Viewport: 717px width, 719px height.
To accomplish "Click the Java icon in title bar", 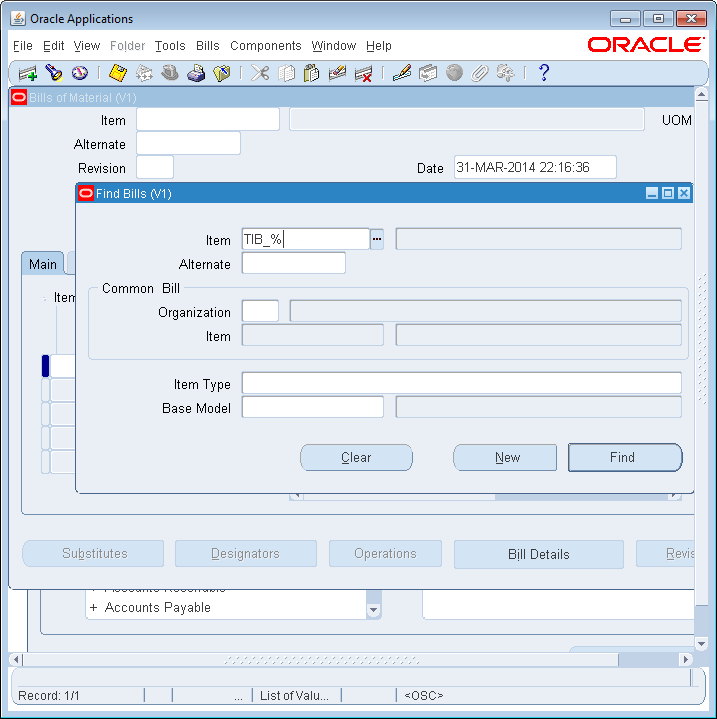I will [x=18, y=18].
